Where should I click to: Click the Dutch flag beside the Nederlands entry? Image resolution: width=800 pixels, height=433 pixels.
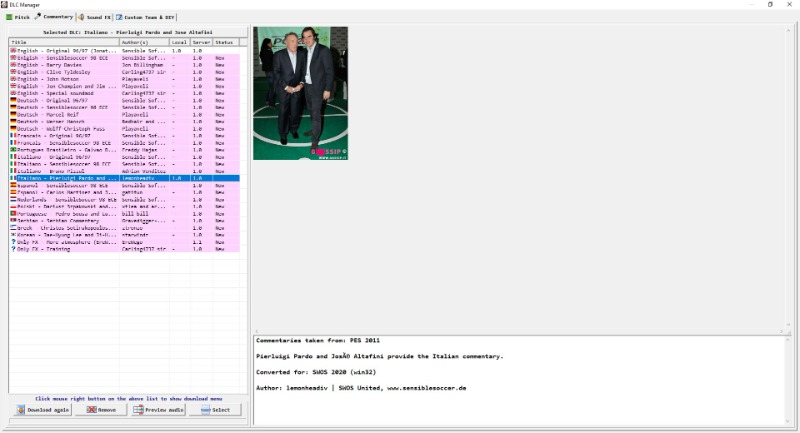[x=13, y=199]
